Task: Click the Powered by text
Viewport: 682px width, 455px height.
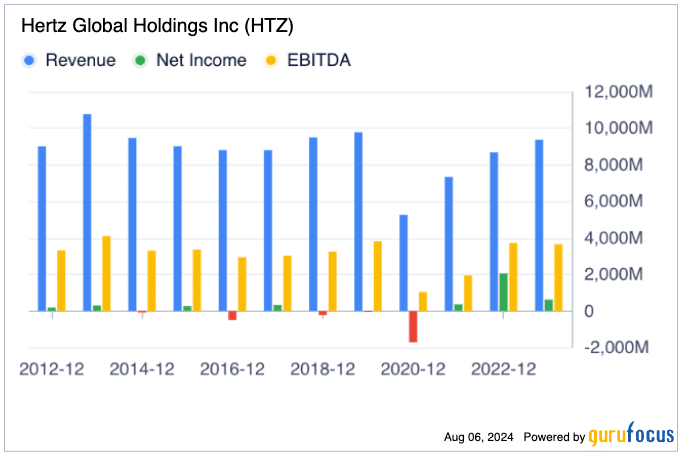Action: tap(554, 437)
